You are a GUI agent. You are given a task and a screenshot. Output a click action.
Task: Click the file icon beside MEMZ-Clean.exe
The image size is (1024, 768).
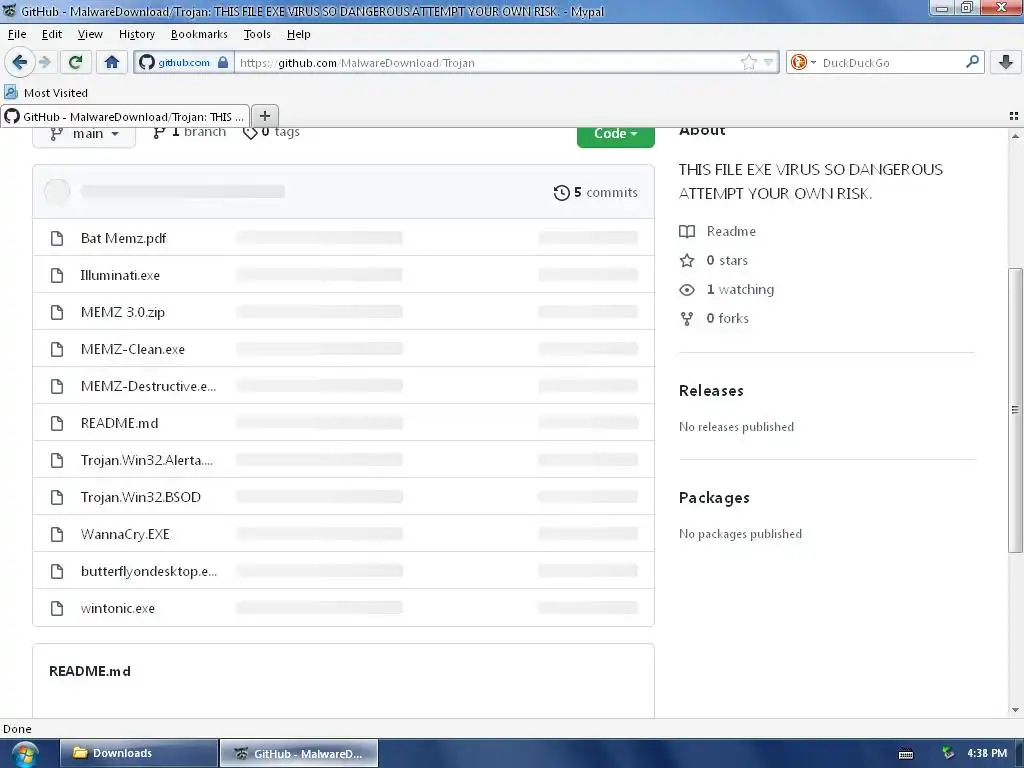tap(57, 349)
